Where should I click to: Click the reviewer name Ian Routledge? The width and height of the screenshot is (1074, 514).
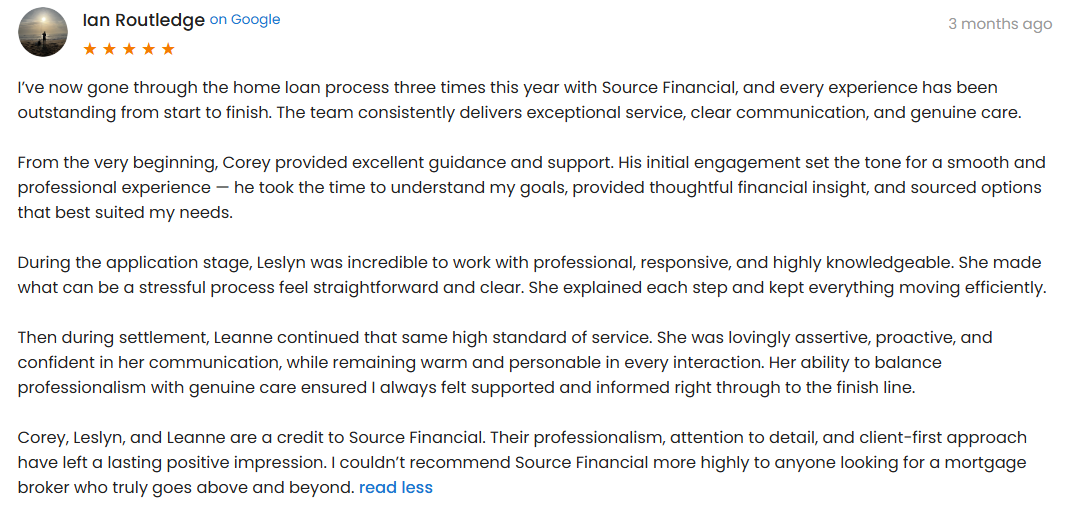click(143, 20)
